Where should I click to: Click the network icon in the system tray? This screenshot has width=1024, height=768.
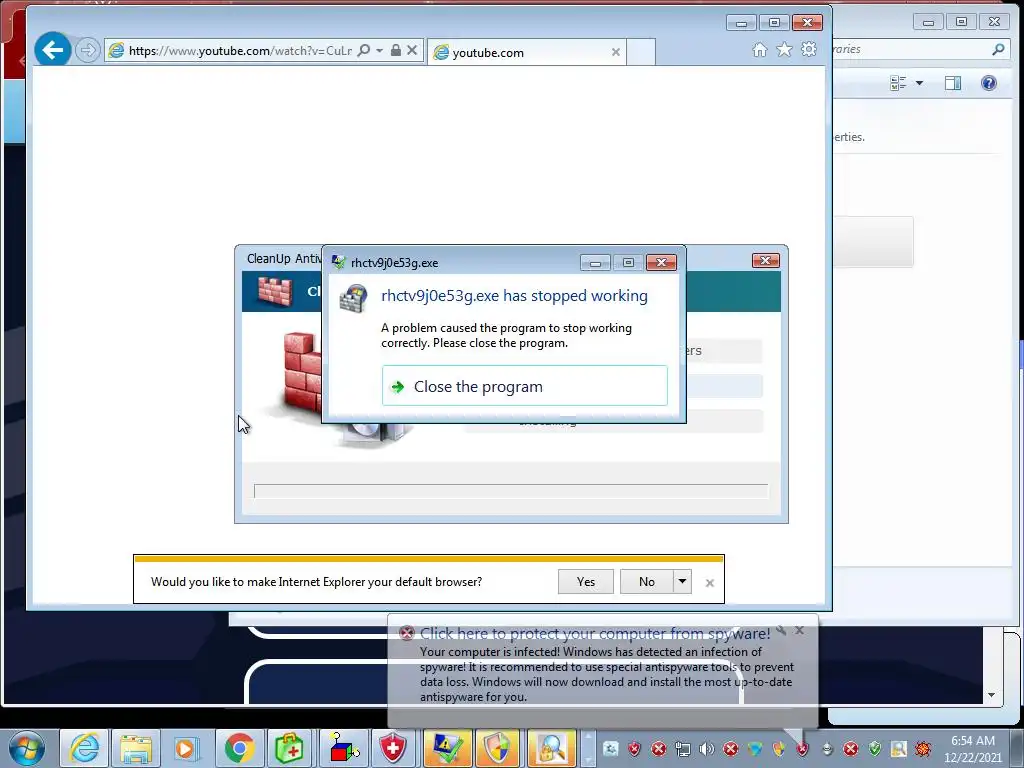pyautogui.click(x=682, y=748)
